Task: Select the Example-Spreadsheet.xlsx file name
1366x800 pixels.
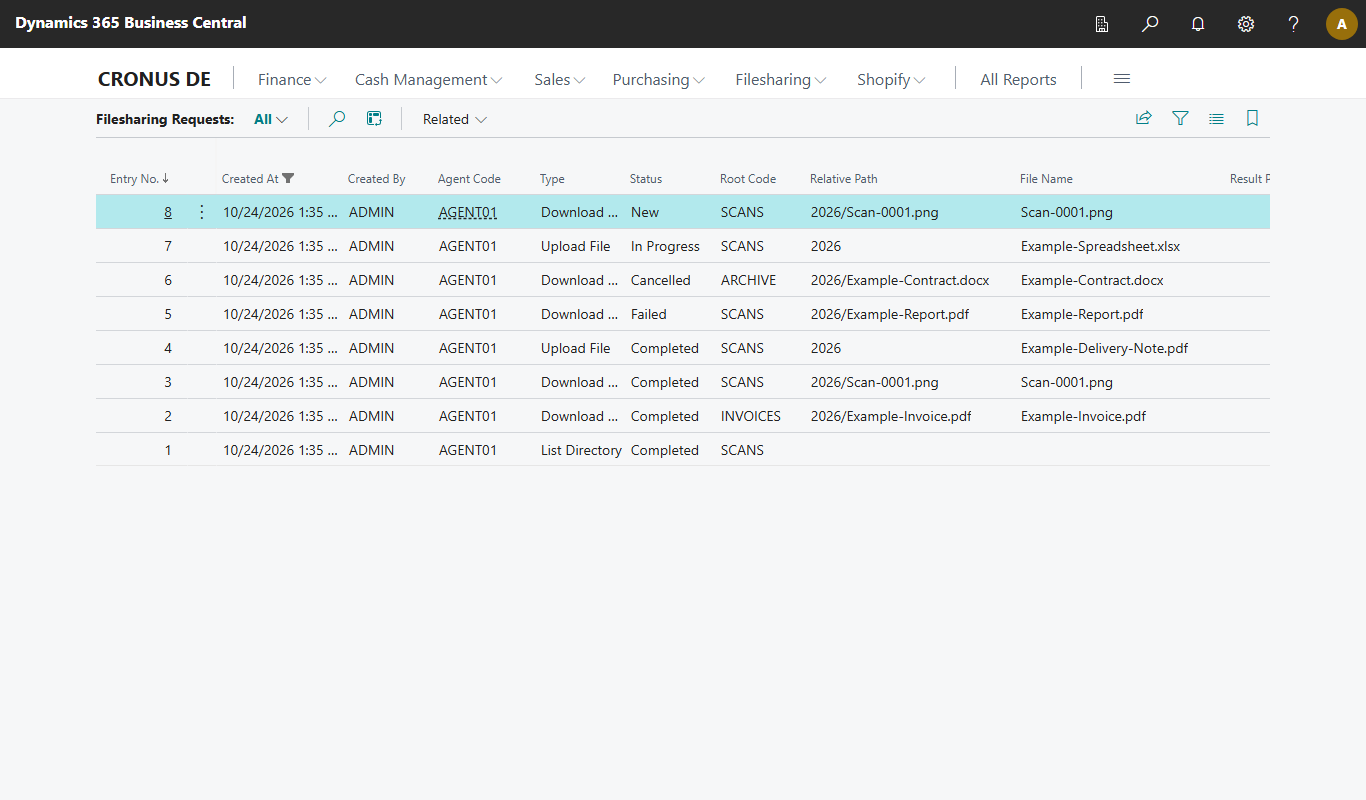Action: coord(1101,246)
